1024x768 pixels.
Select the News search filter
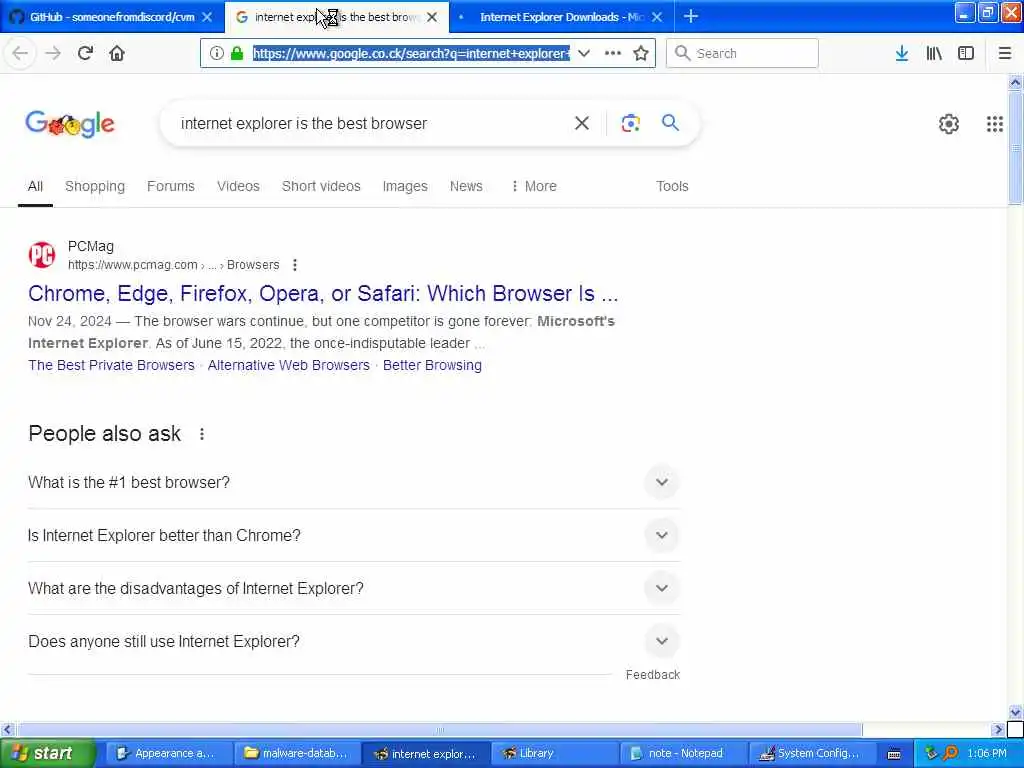tap(466, 186)
